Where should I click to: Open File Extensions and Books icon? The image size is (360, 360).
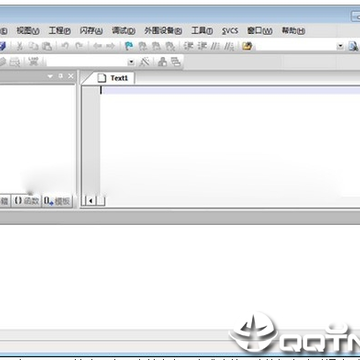(x=162, y=62)
